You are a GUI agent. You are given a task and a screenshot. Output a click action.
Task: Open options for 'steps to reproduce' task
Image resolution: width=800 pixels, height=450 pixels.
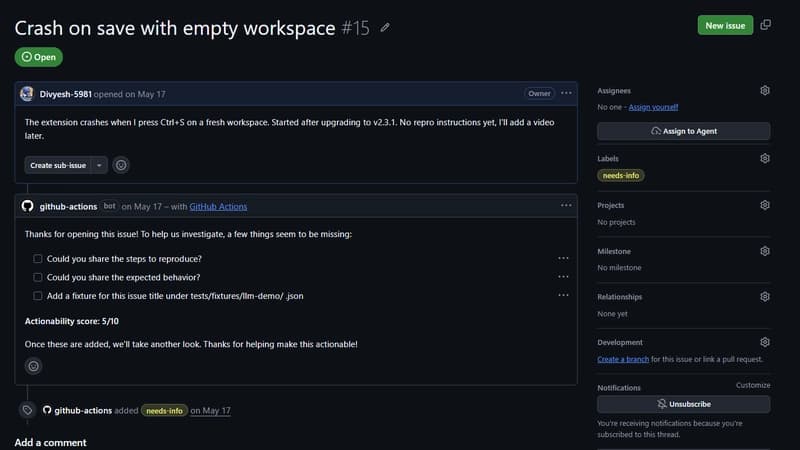pos(563,258)
